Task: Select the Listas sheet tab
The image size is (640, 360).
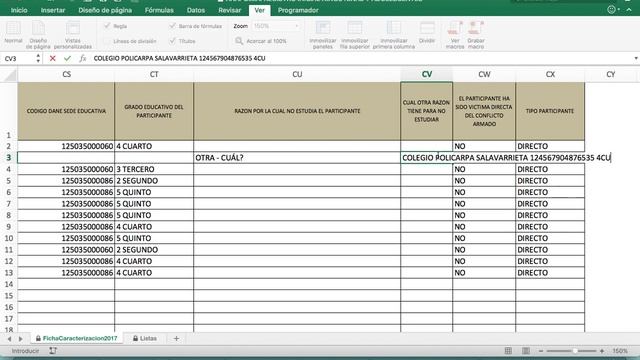Action: point(145,338)
